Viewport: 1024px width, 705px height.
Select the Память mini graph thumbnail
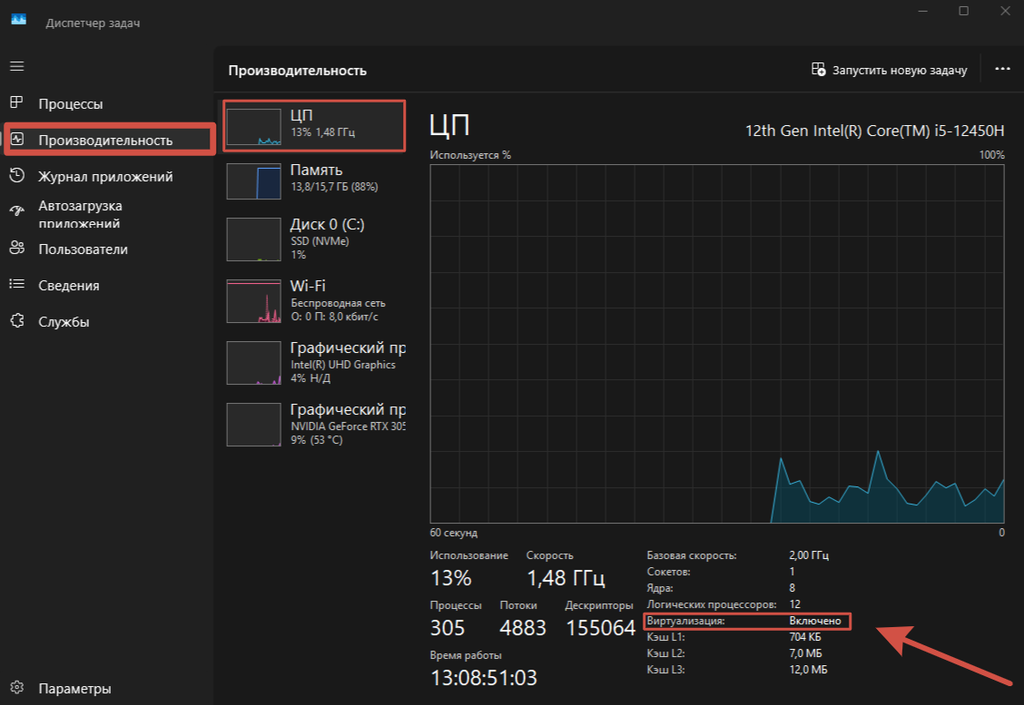pyautogui.click(x=253, y=181)
